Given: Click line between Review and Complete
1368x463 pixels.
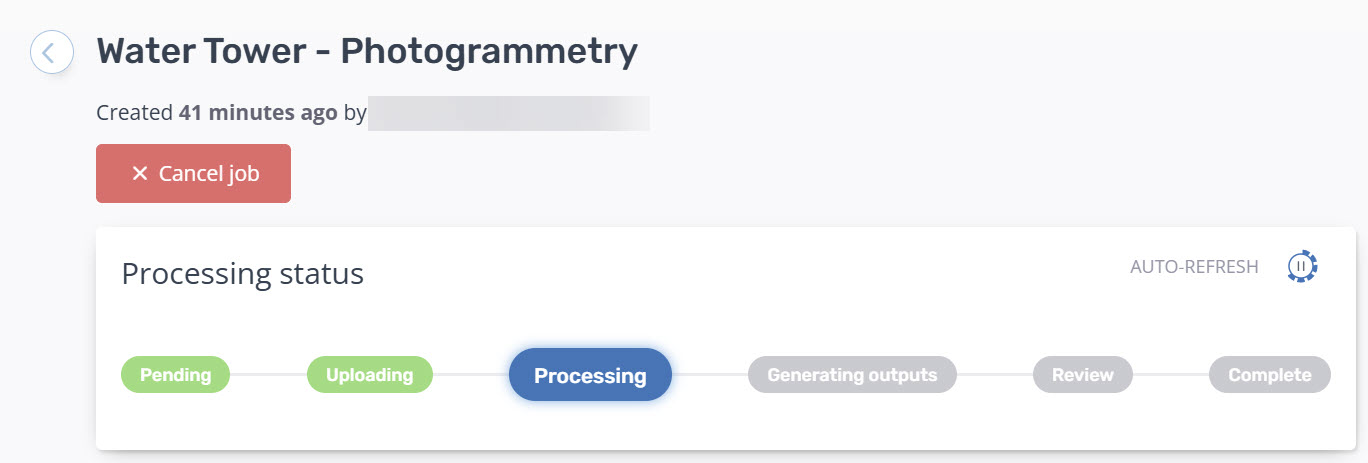Looking at the screenshot, I should coord(1170,375).
